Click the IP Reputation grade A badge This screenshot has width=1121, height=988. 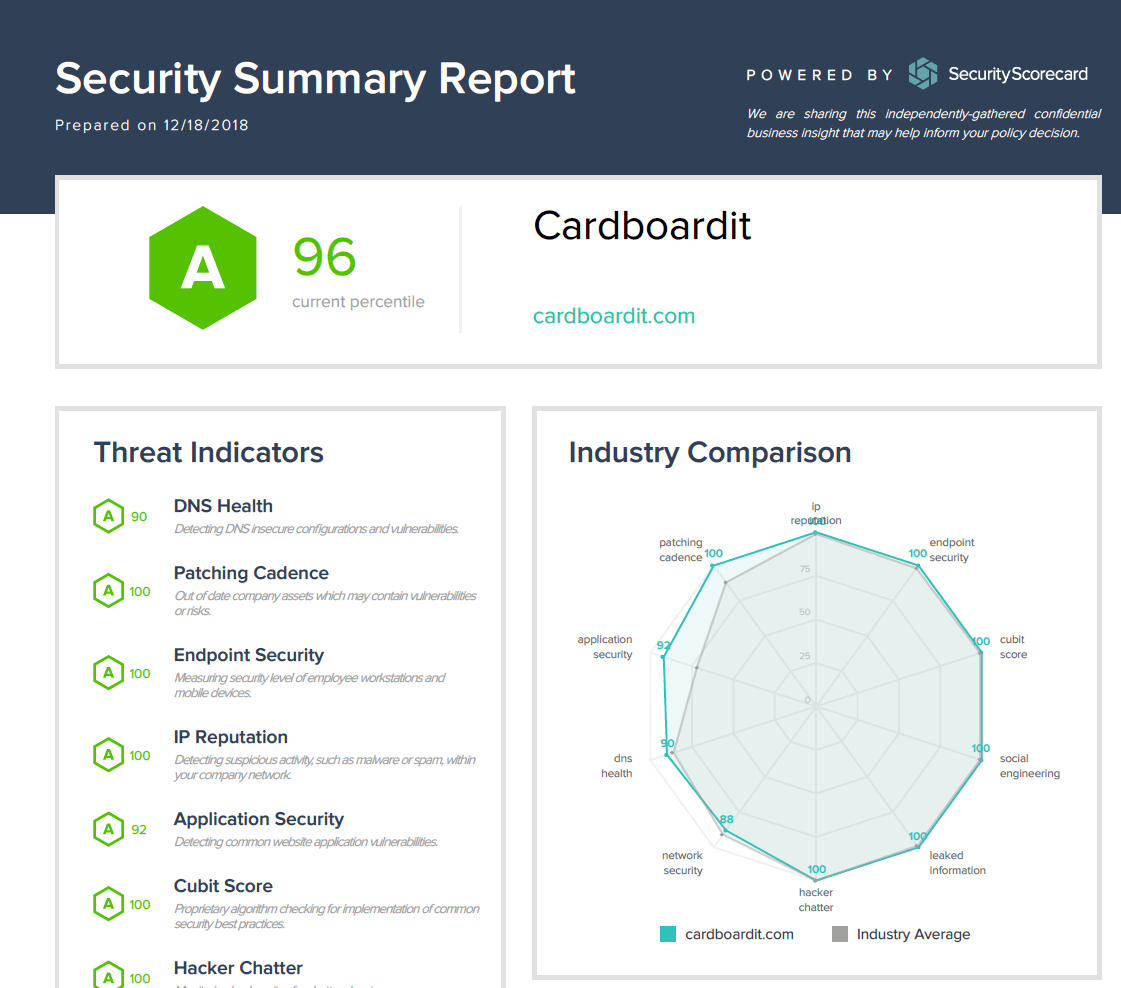pos(109,755)
